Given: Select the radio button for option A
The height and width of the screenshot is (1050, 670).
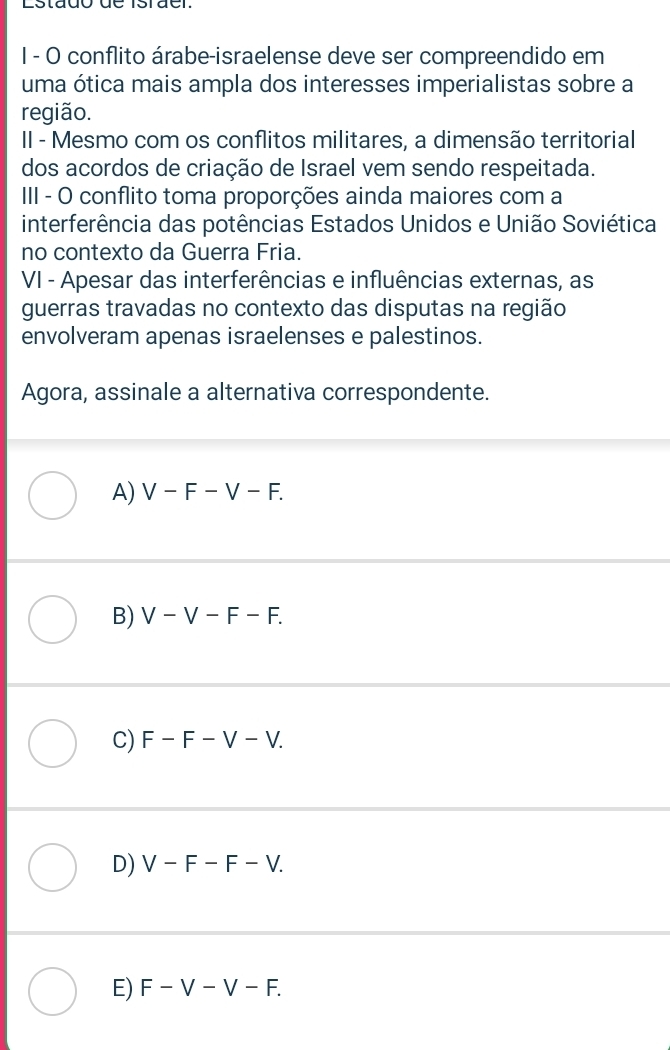Looking at the screenshot, I should [52, 495].
